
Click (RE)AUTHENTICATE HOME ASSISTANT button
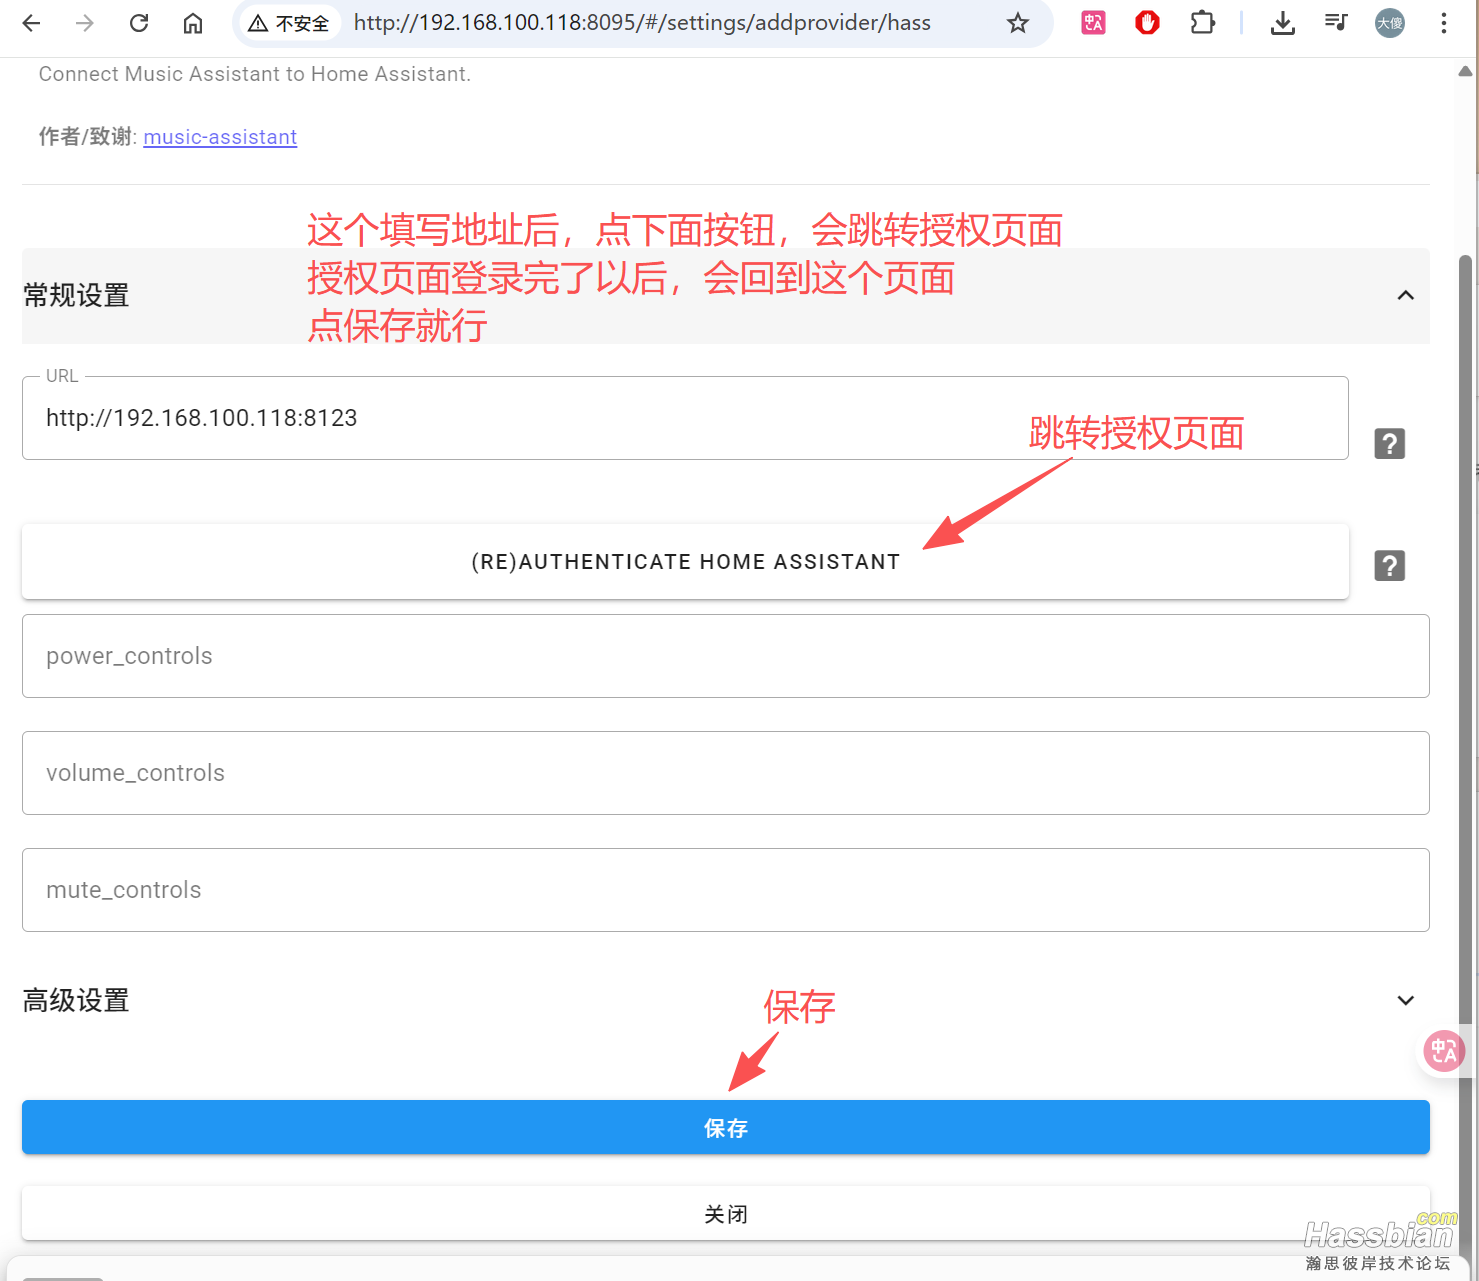tap(685, 562)
